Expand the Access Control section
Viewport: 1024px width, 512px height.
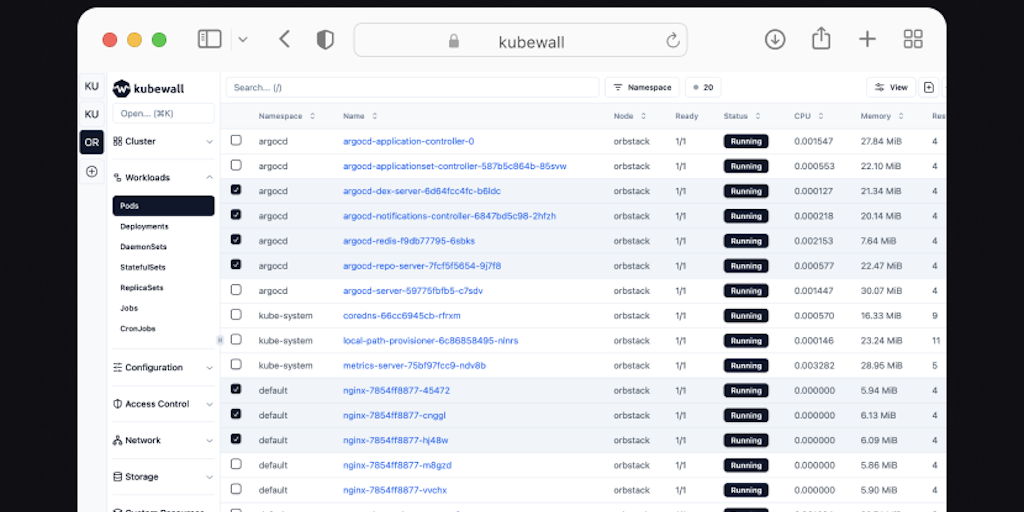(x=163, y=404)
